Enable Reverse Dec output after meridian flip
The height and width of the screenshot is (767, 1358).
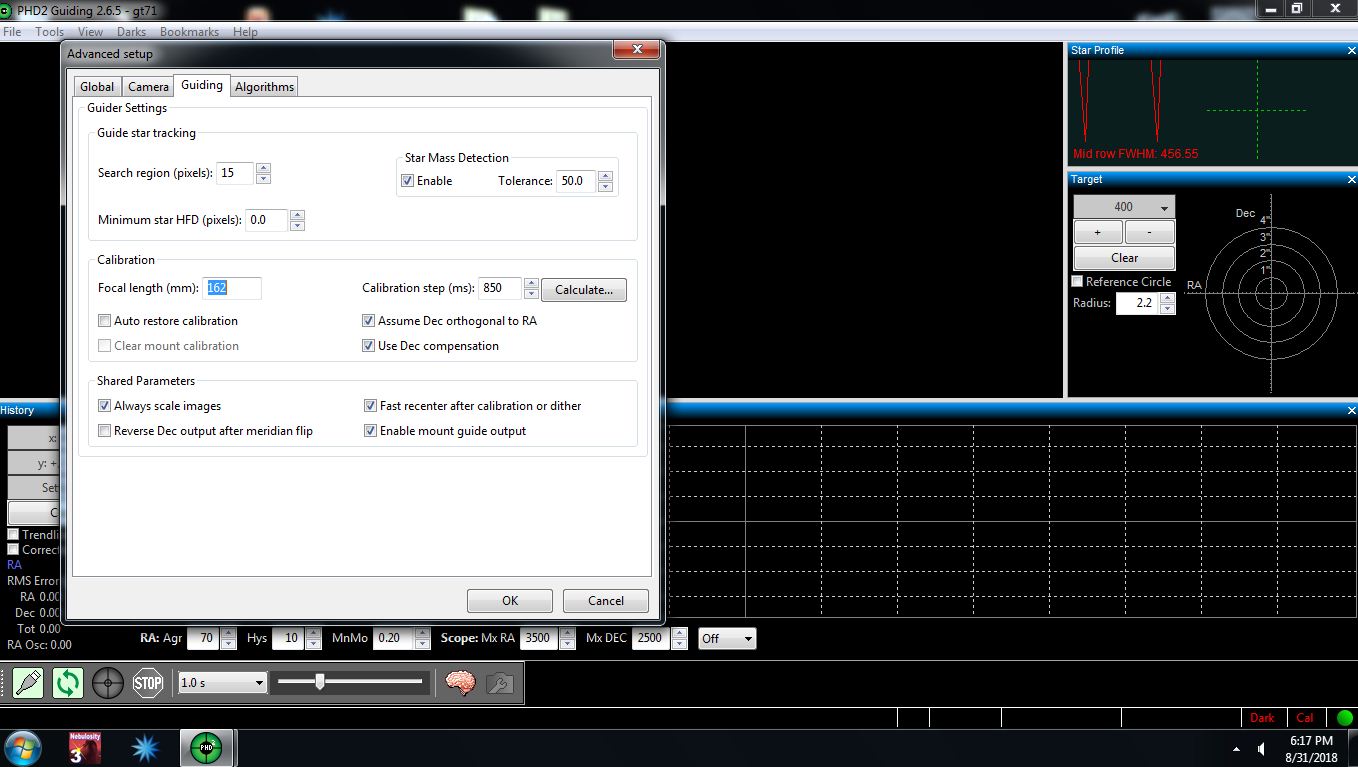click(105, 431)
